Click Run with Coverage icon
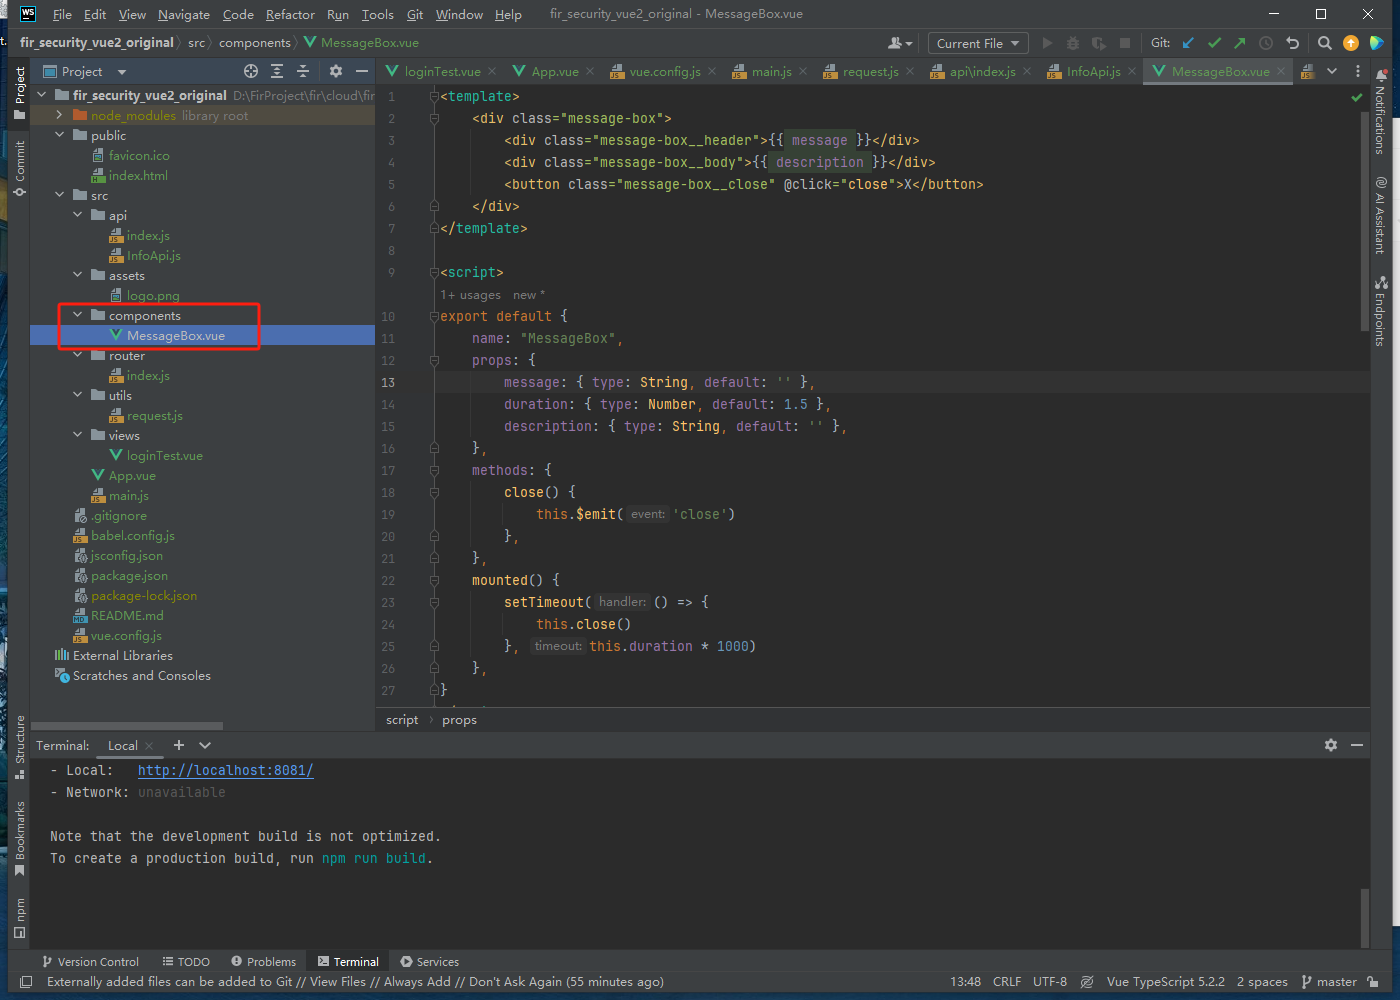Screen dimensions: 1400x1000 [x=1099, y=43]
